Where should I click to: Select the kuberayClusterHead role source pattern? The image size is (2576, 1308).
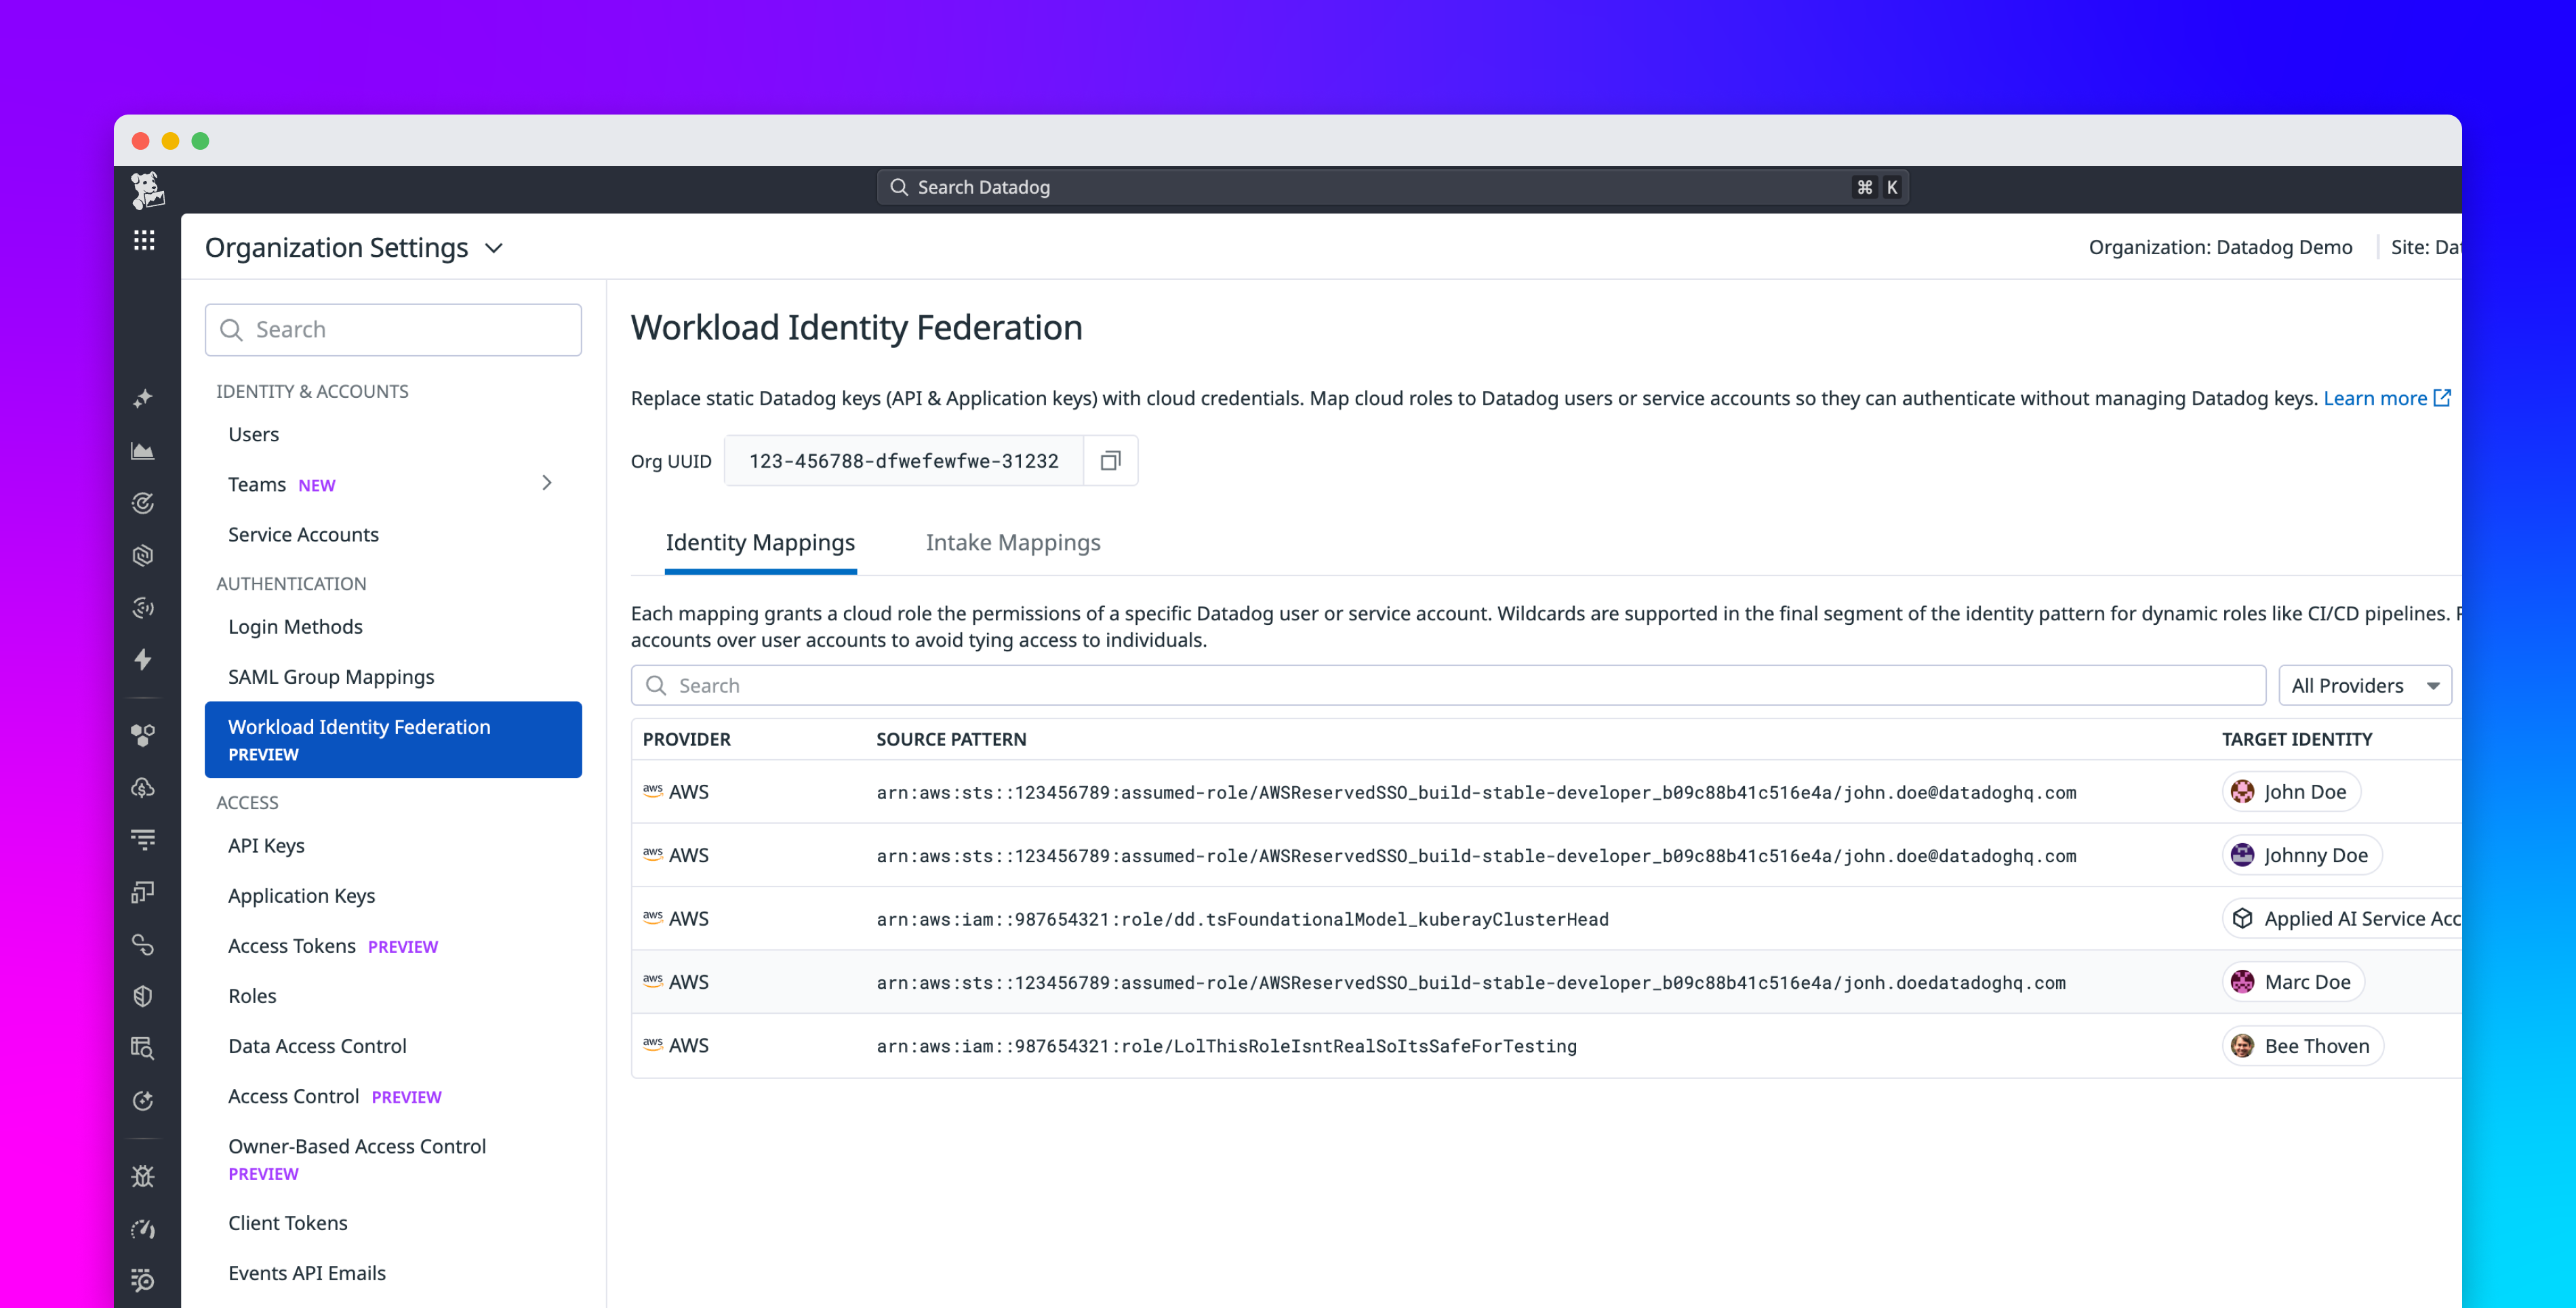click(x=1242, y=919)
